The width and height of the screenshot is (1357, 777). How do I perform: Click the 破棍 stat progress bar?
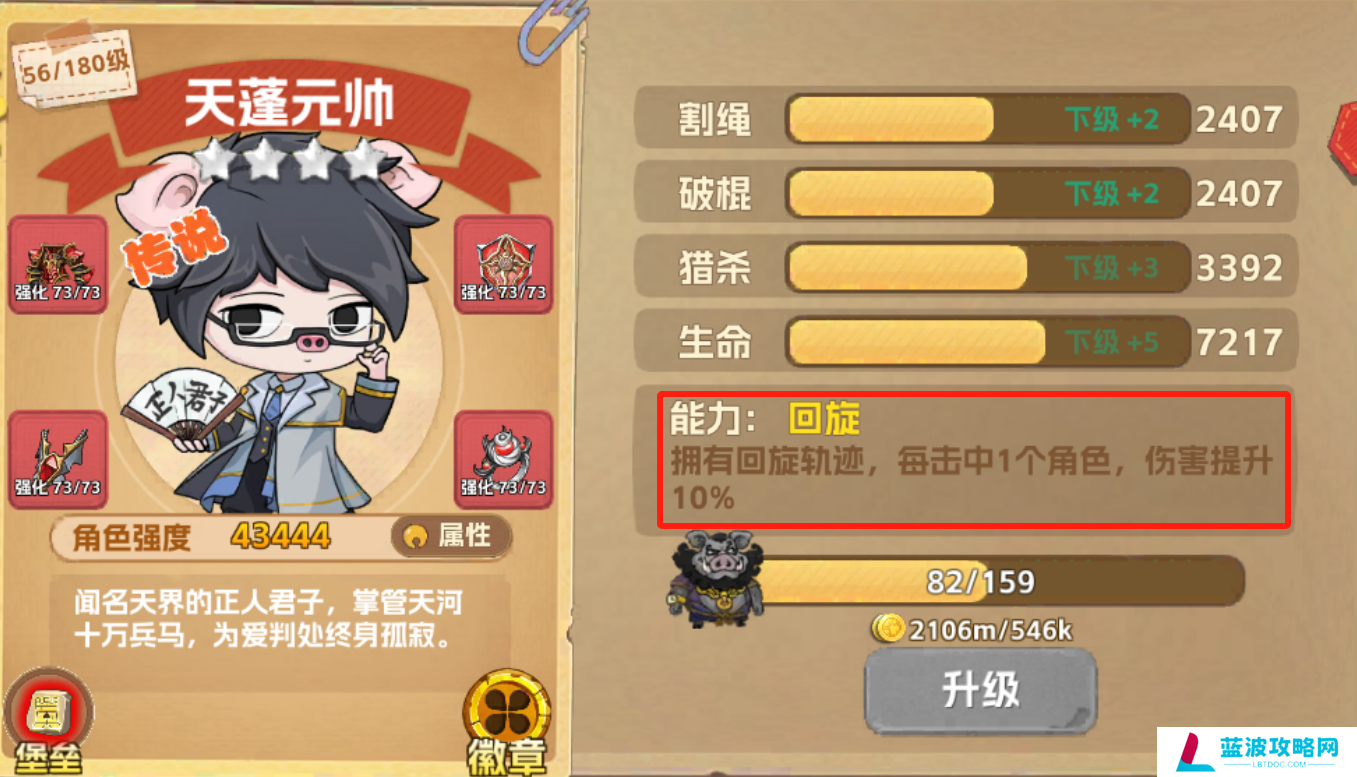click(x=987, y=193)
